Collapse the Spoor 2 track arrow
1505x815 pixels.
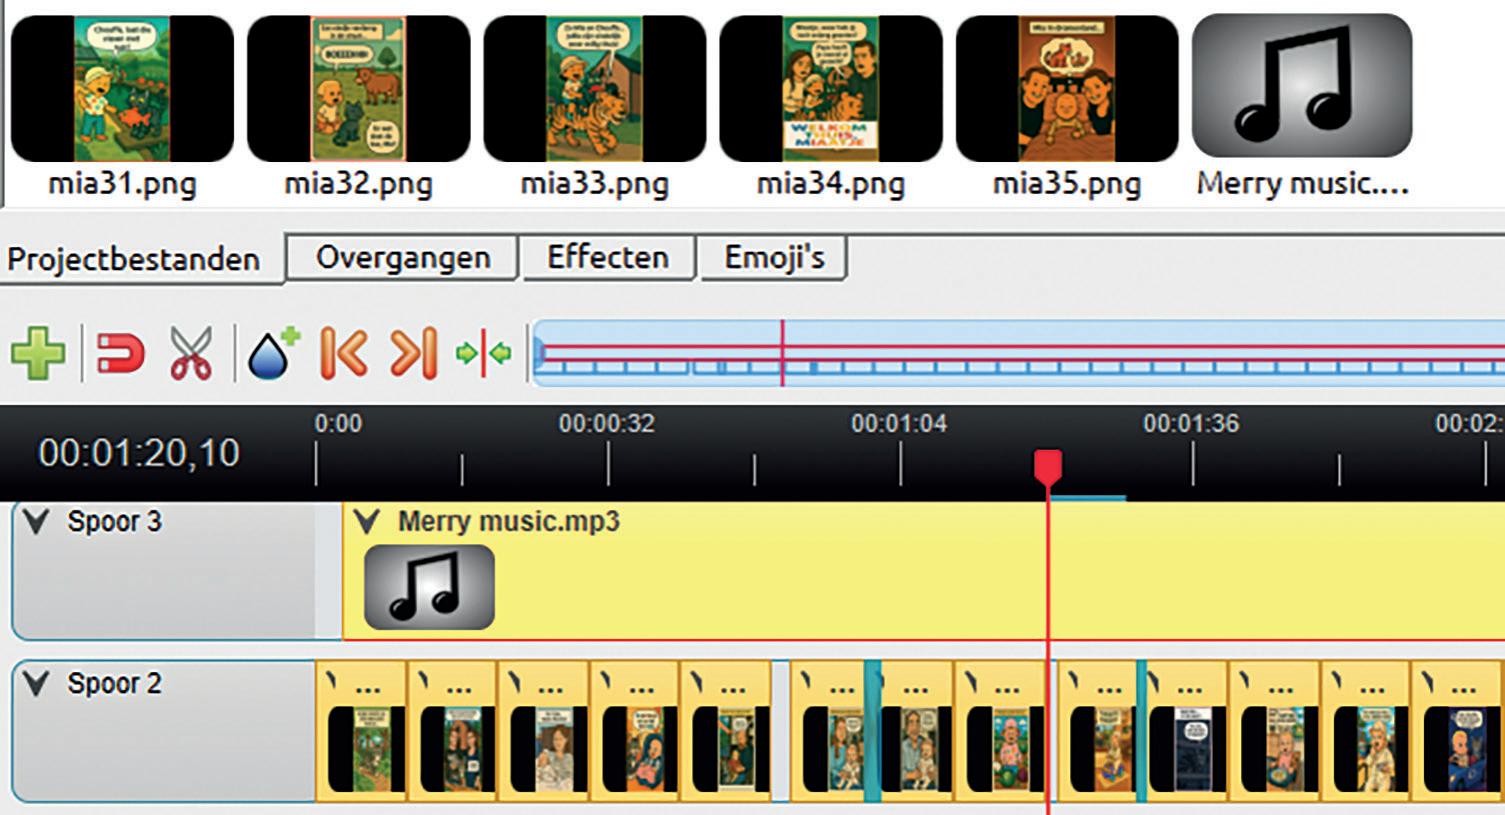click(37, 684)
